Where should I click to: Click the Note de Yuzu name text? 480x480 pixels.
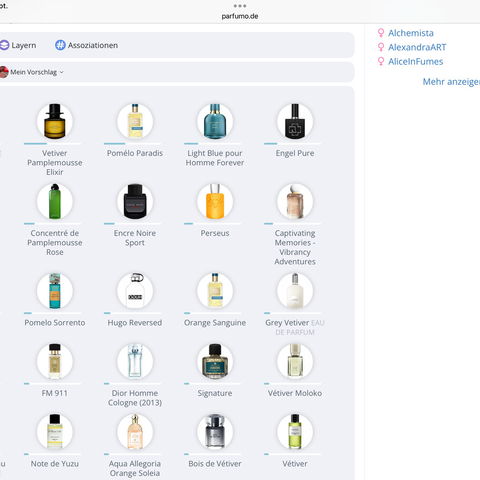[55, 464]
